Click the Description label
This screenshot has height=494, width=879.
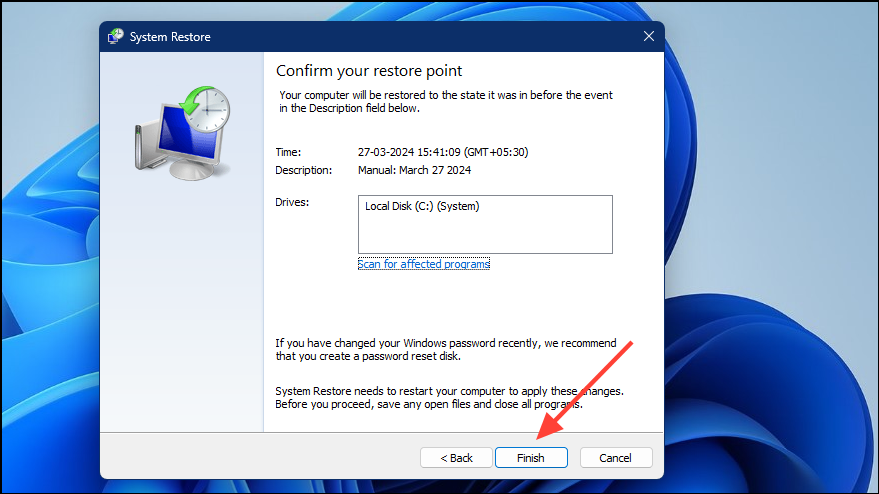point(303,170)
